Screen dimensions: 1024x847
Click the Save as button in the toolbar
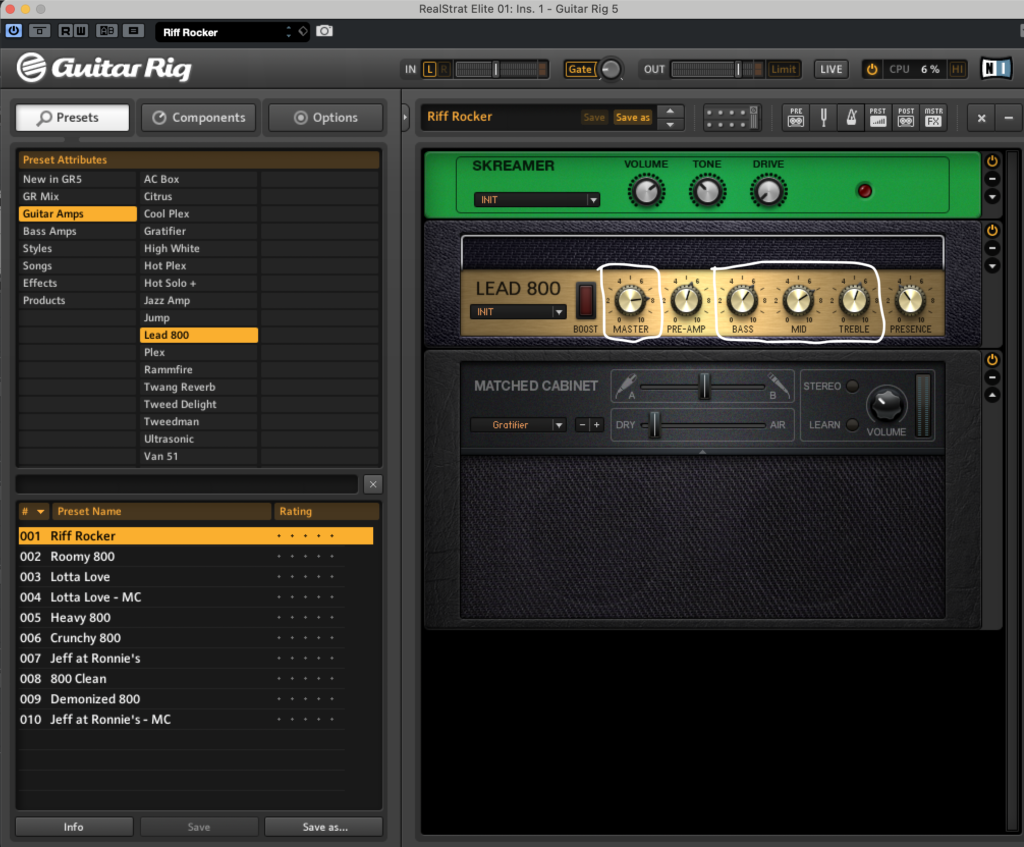[x=632, y=117]
